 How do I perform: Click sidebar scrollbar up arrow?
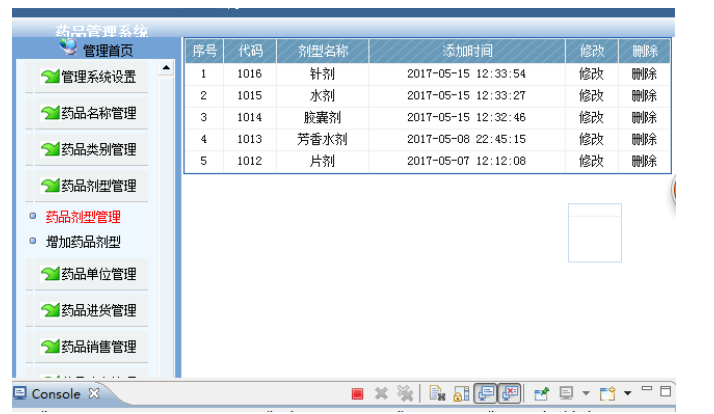point(166,68)
